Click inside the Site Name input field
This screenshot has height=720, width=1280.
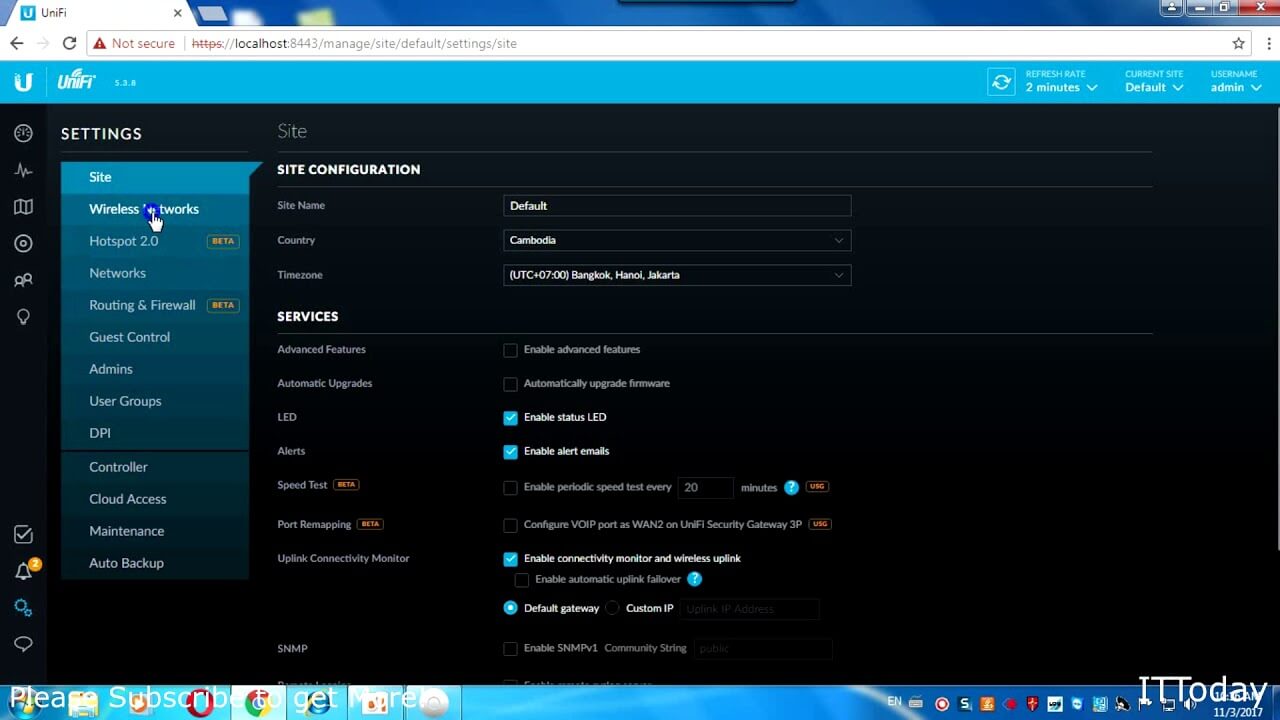coord(677,205)
